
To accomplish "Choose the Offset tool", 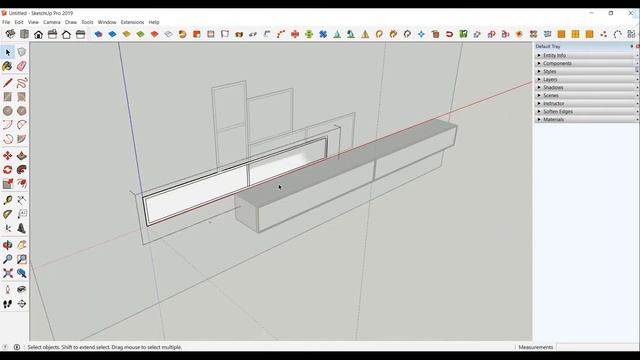I will [x=22, y=184].
